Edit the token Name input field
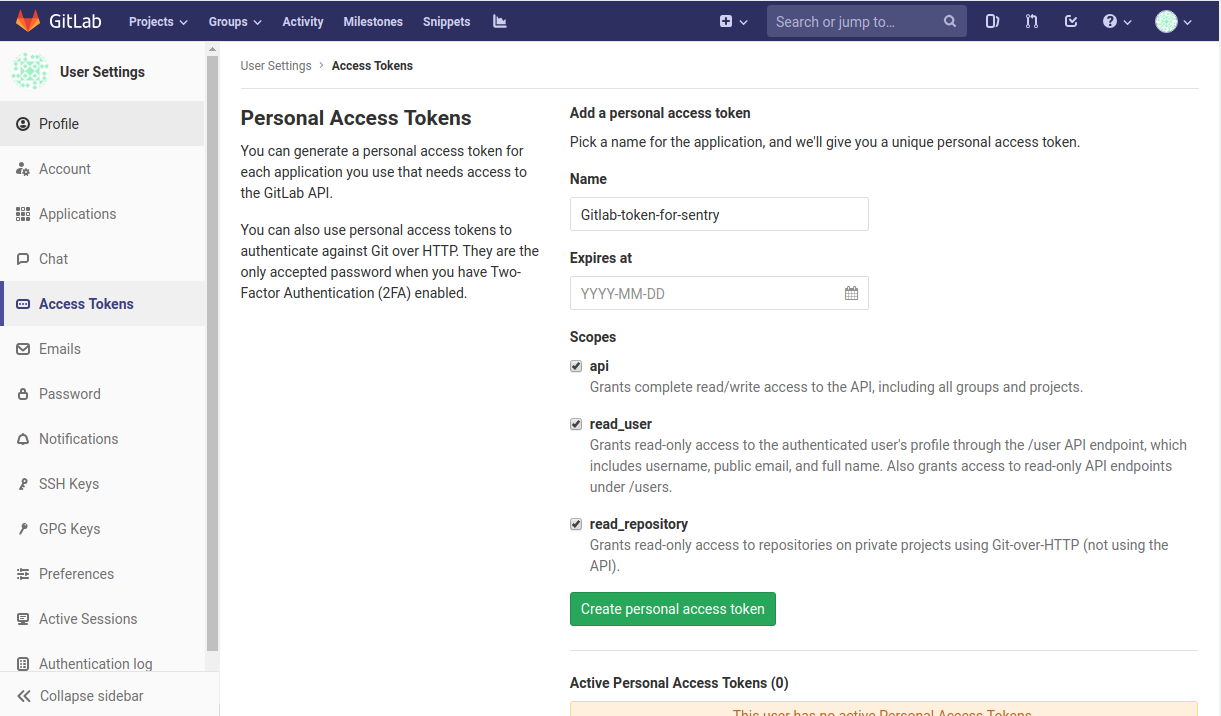This screenshot has width=1221, height=716. coord(719,214)
